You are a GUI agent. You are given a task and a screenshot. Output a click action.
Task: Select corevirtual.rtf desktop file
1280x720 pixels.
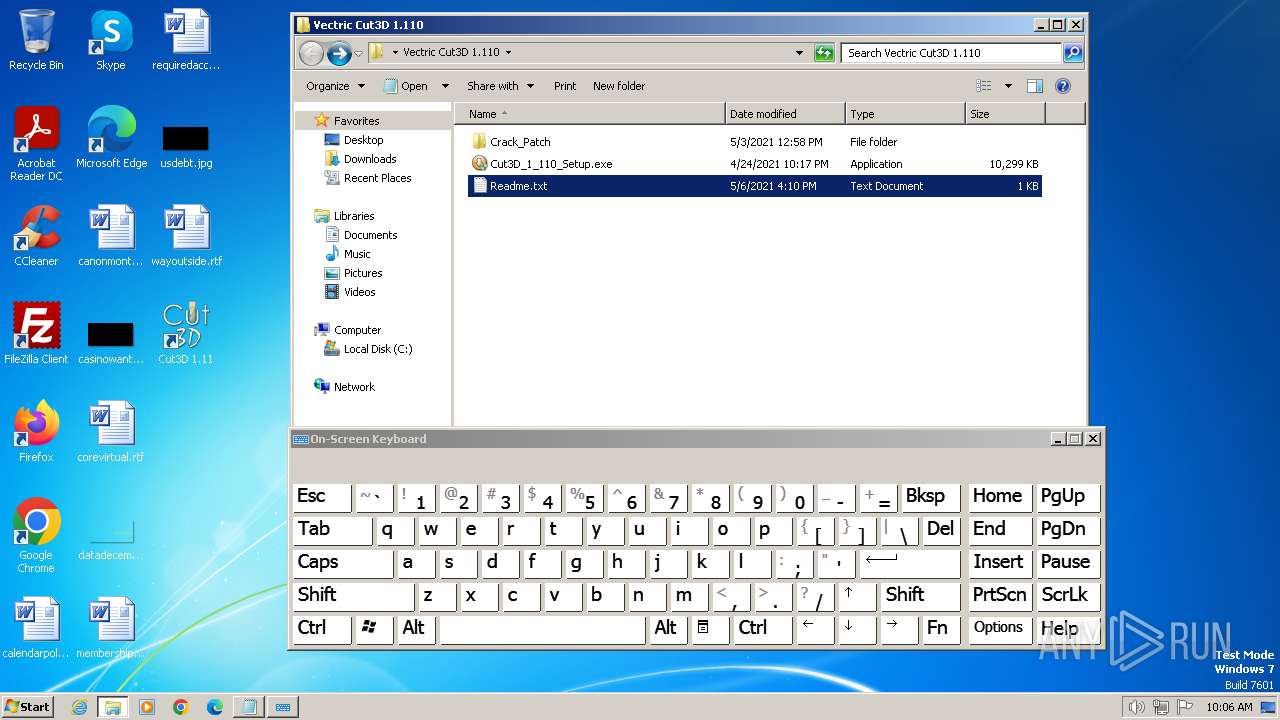pyautogui.click(x=111, y=432)
